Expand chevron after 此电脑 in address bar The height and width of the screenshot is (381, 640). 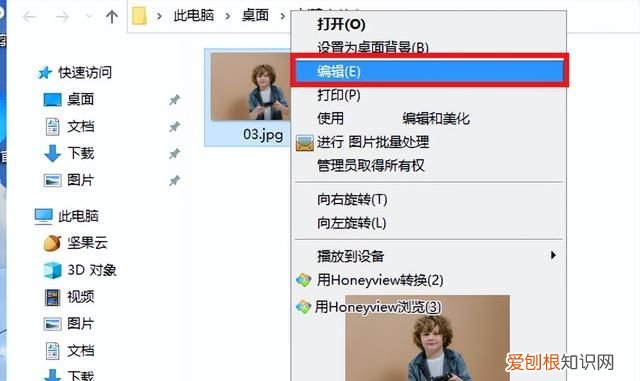(228, 16)
